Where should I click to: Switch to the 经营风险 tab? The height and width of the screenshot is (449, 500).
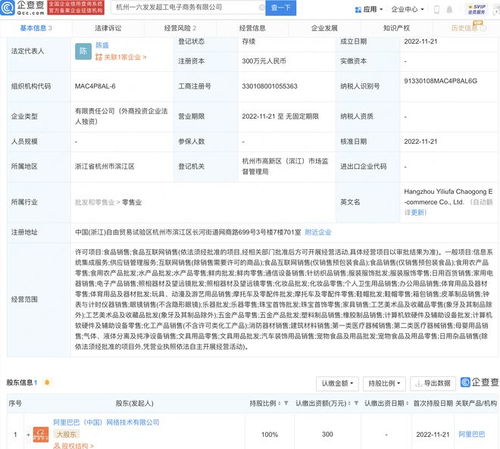180,28
